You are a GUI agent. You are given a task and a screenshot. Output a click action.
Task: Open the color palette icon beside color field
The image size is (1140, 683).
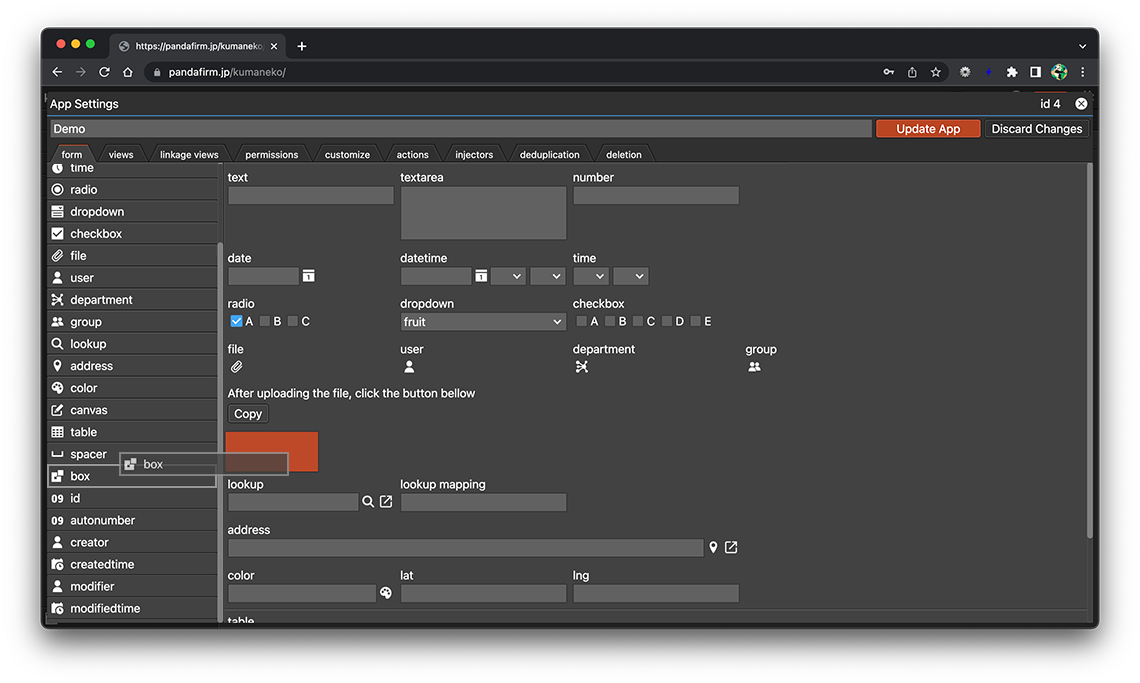386,594
